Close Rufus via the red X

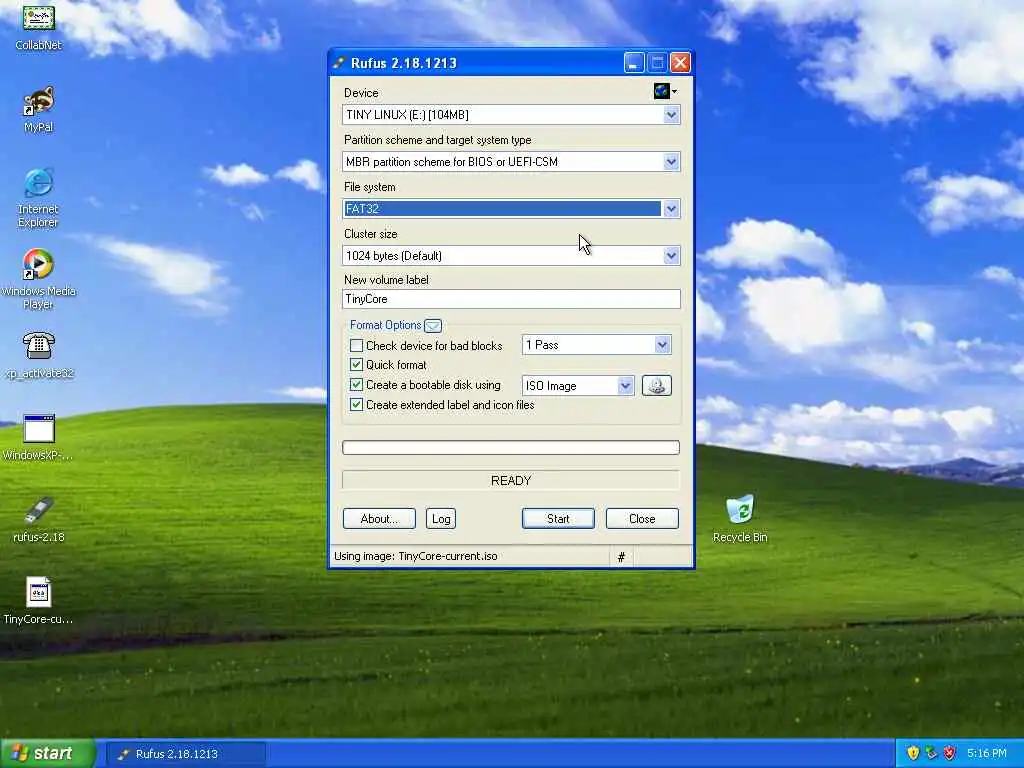click(x=680, y=63)
